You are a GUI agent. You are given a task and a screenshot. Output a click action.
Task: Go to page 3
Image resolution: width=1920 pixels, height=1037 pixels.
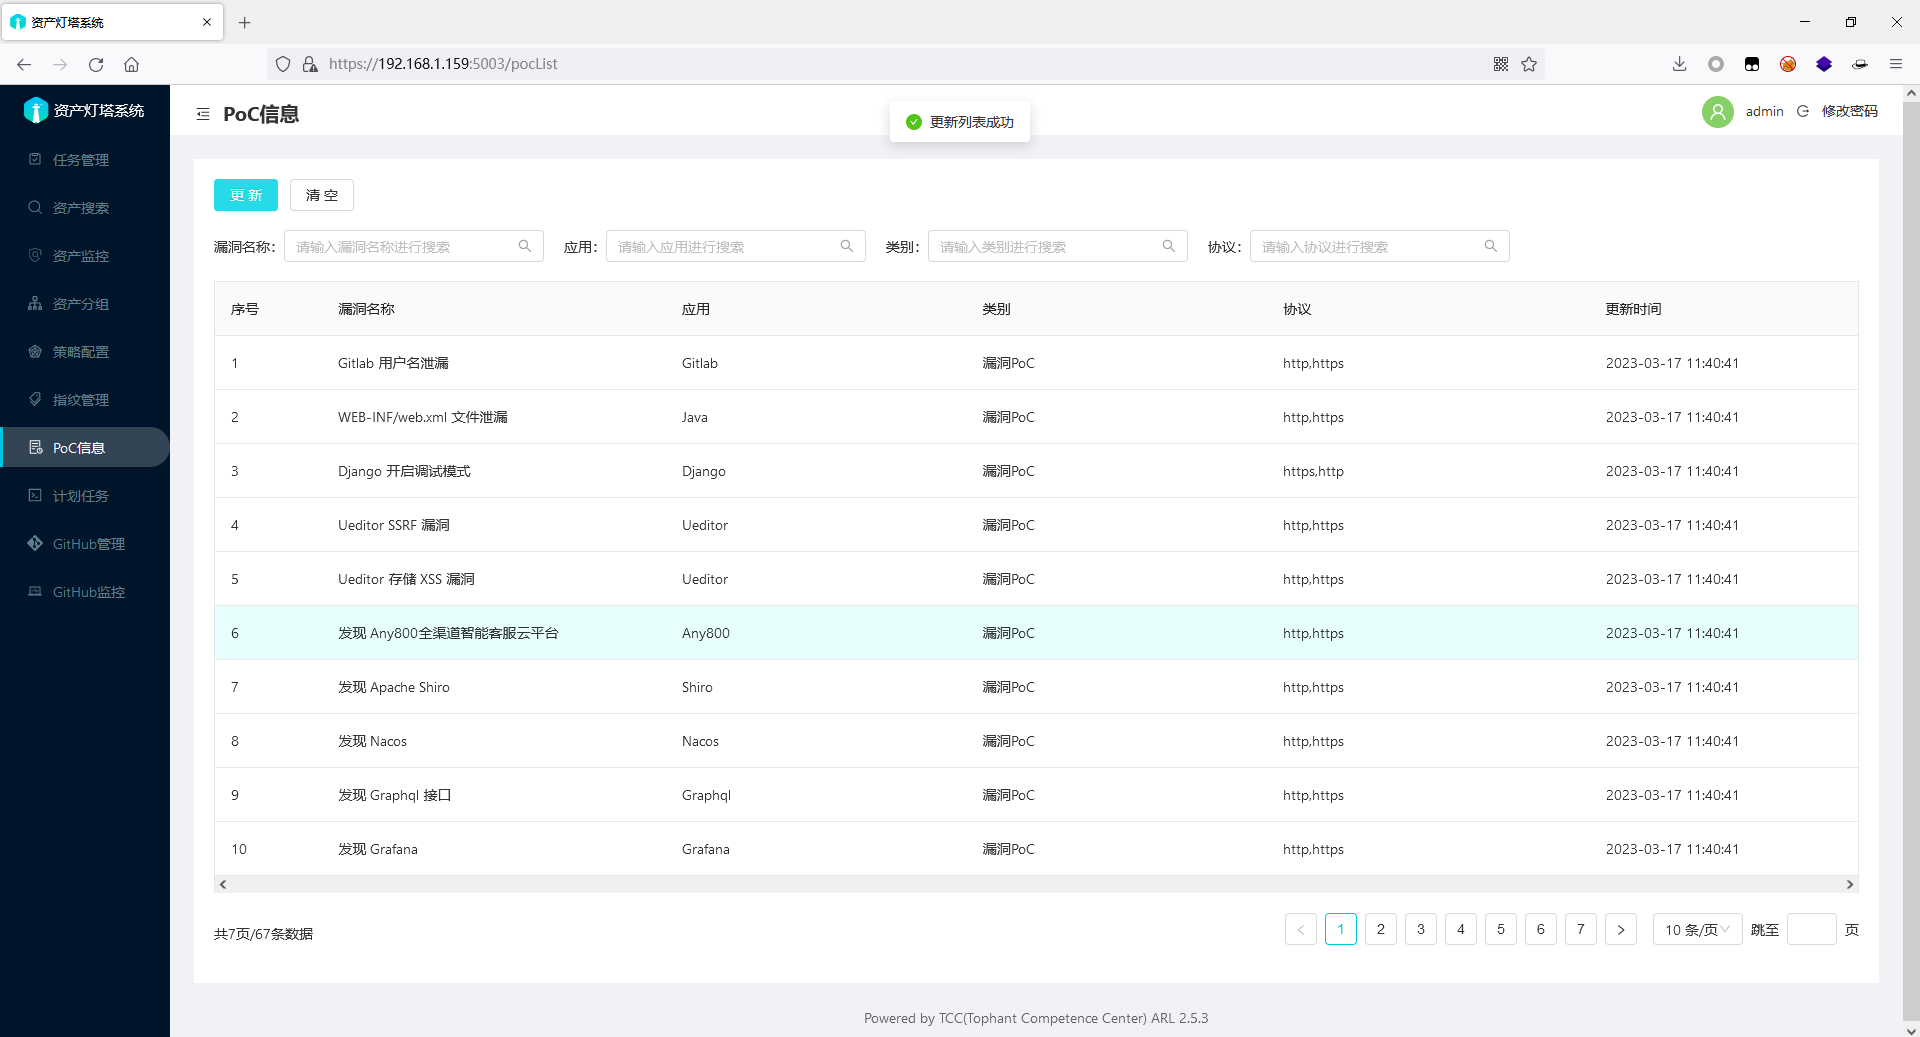pos(1421,929)
